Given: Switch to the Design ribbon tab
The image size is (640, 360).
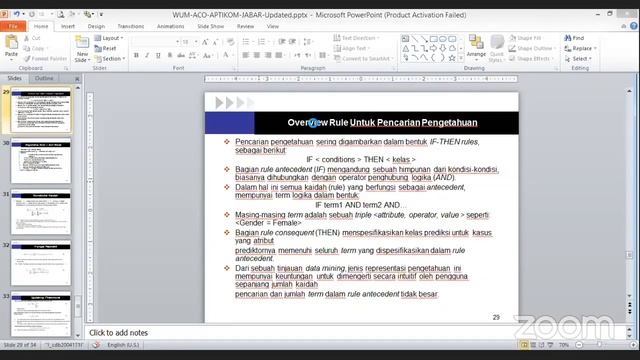Looking at the screenshot, I should (96, 26).
